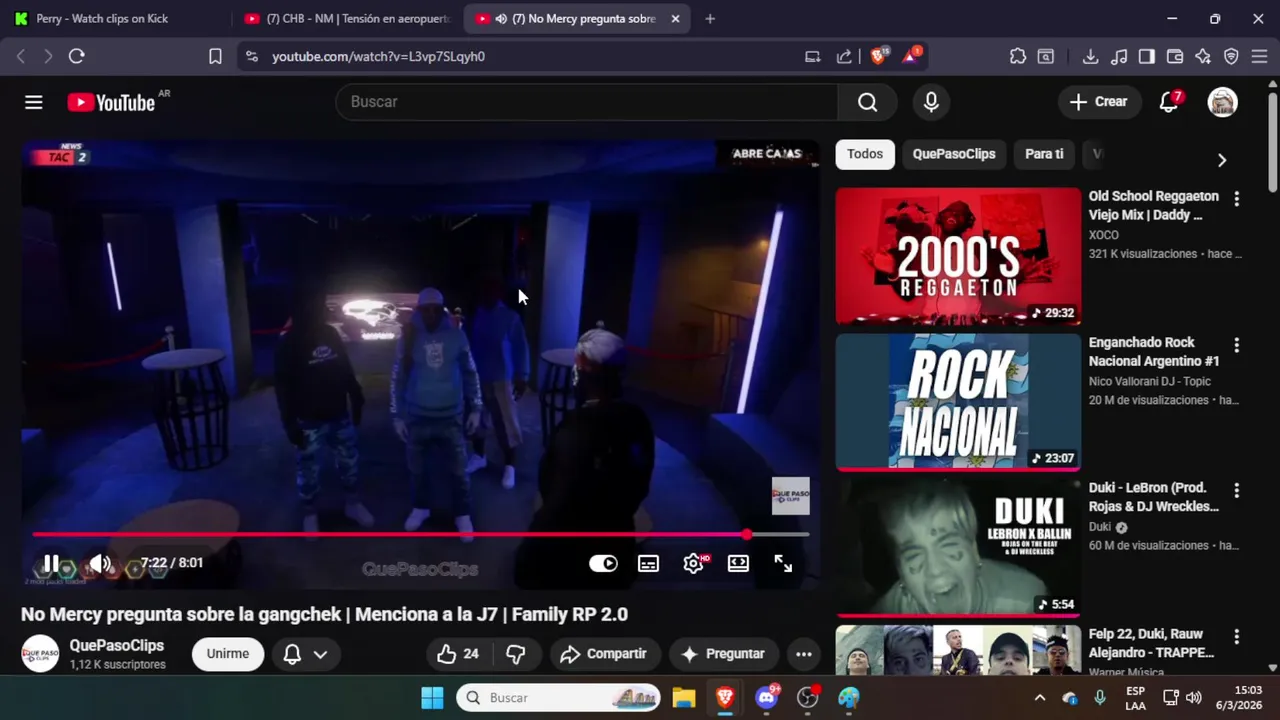
Task: Open the QuePasoClips channel name link
Action: 117,646
